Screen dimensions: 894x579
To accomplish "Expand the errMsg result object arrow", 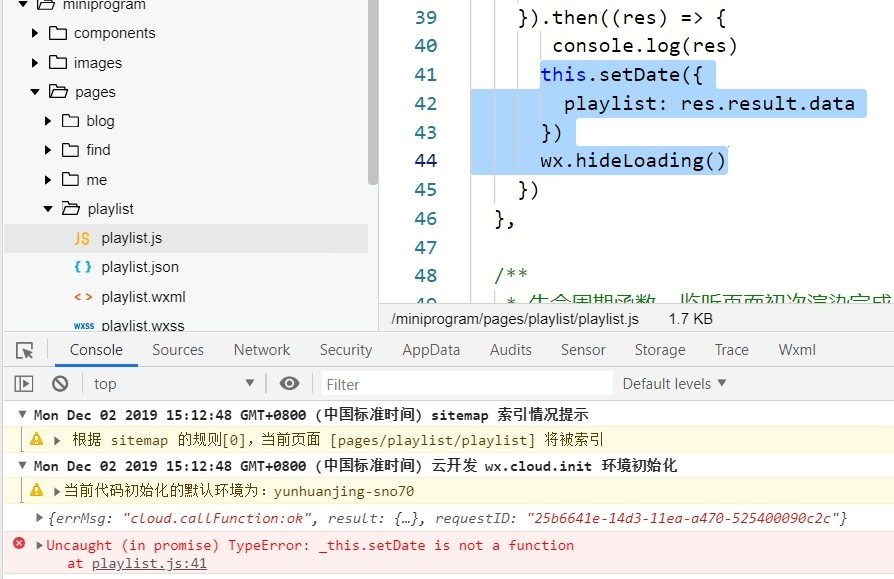I will [x=39, y=518].
